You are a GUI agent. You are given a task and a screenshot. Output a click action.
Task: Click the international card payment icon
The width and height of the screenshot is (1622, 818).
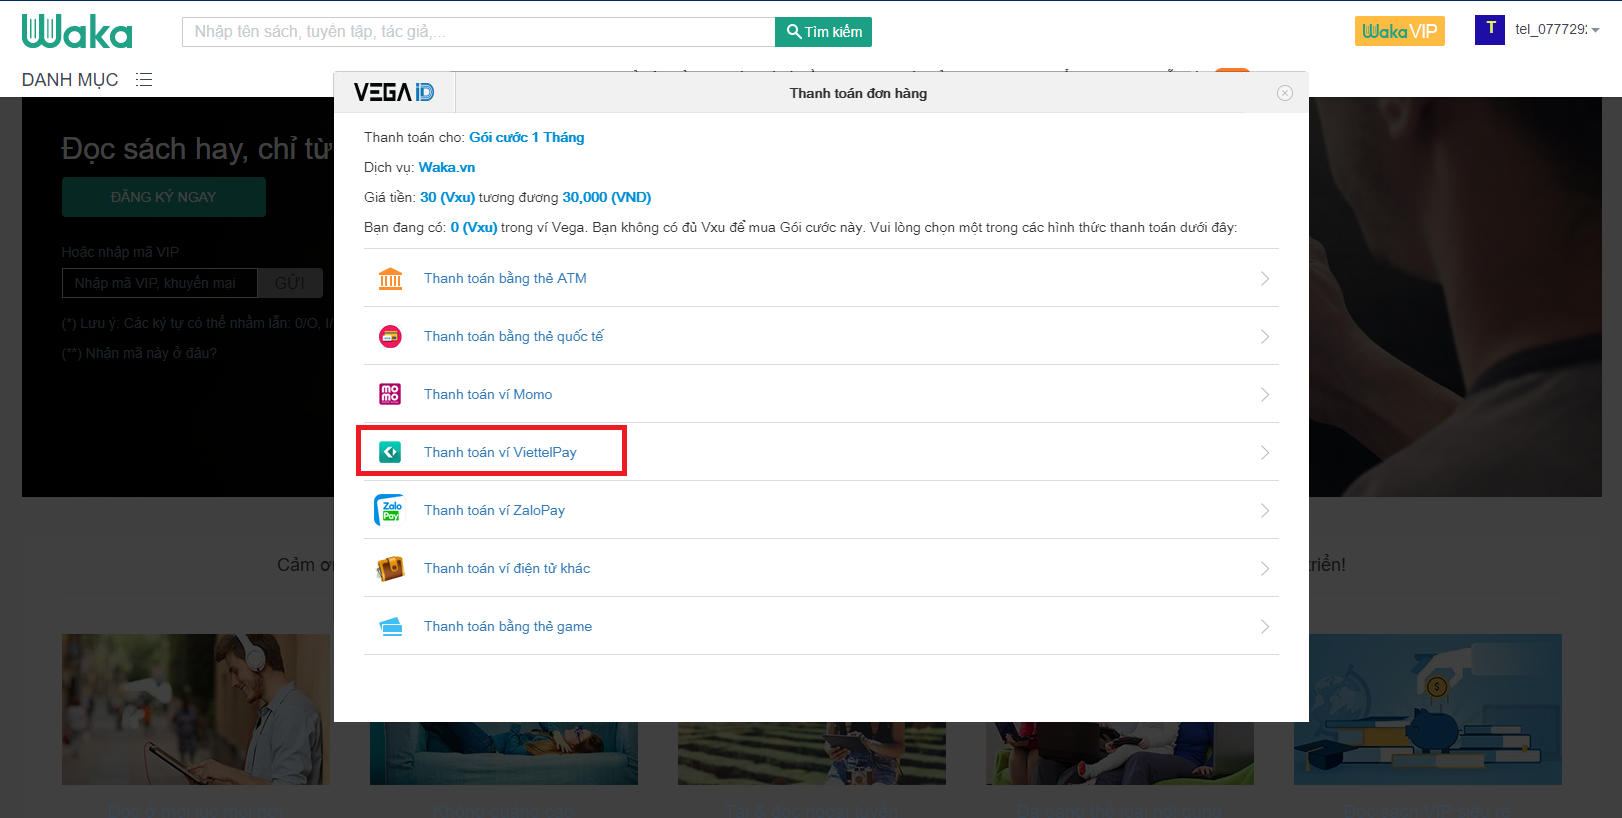click(390, 337)
